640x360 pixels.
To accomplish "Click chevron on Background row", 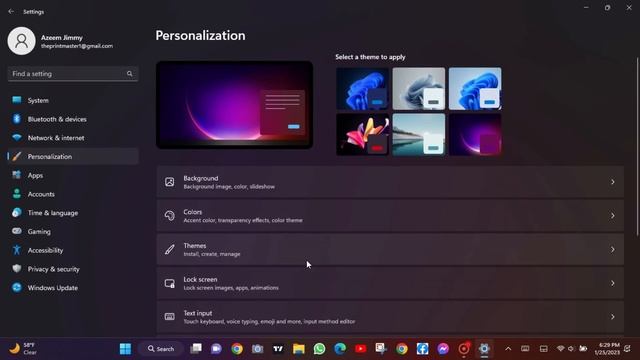I will click(x=613, y=182).
